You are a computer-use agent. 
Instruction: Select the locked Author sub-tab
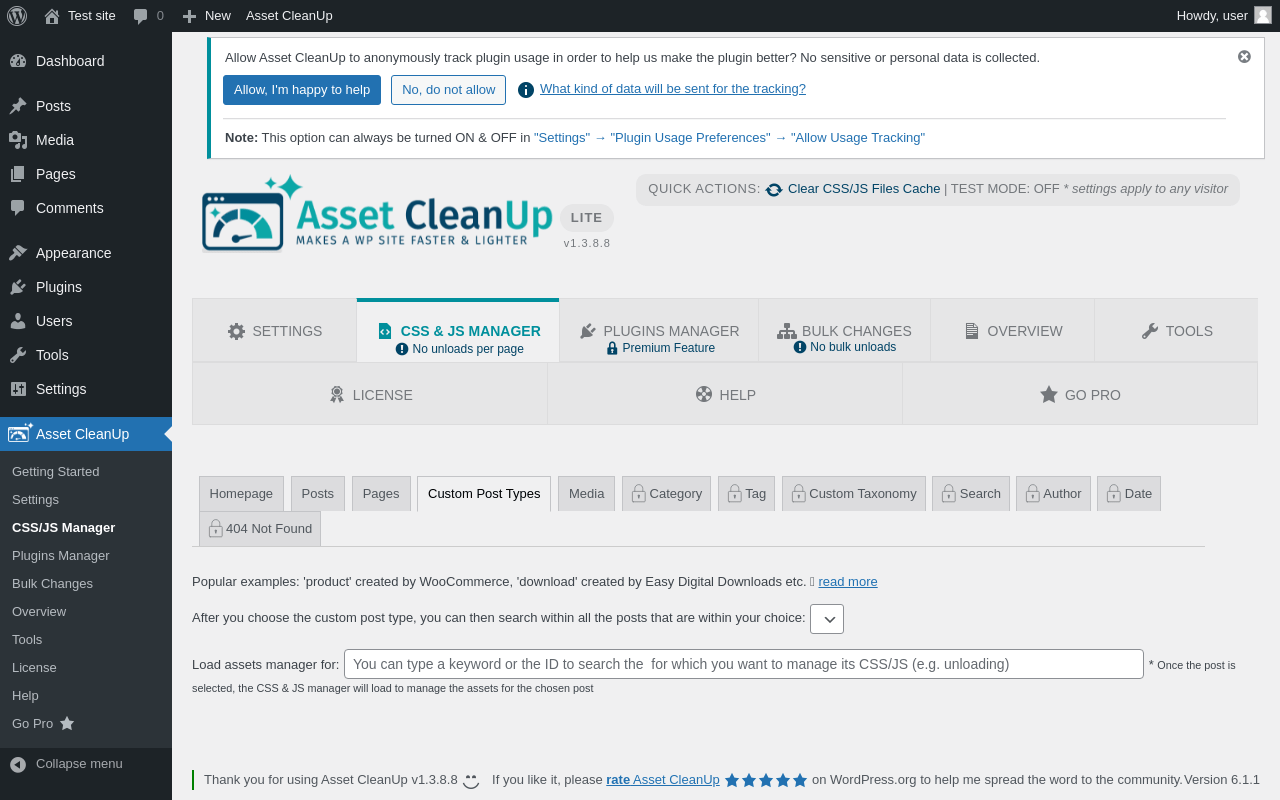pos(1053,494)
